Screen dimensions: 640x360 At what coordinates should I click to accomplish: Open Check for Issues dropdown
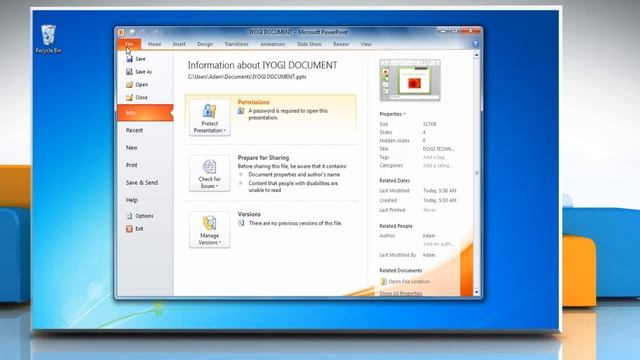tap(209, 173)
